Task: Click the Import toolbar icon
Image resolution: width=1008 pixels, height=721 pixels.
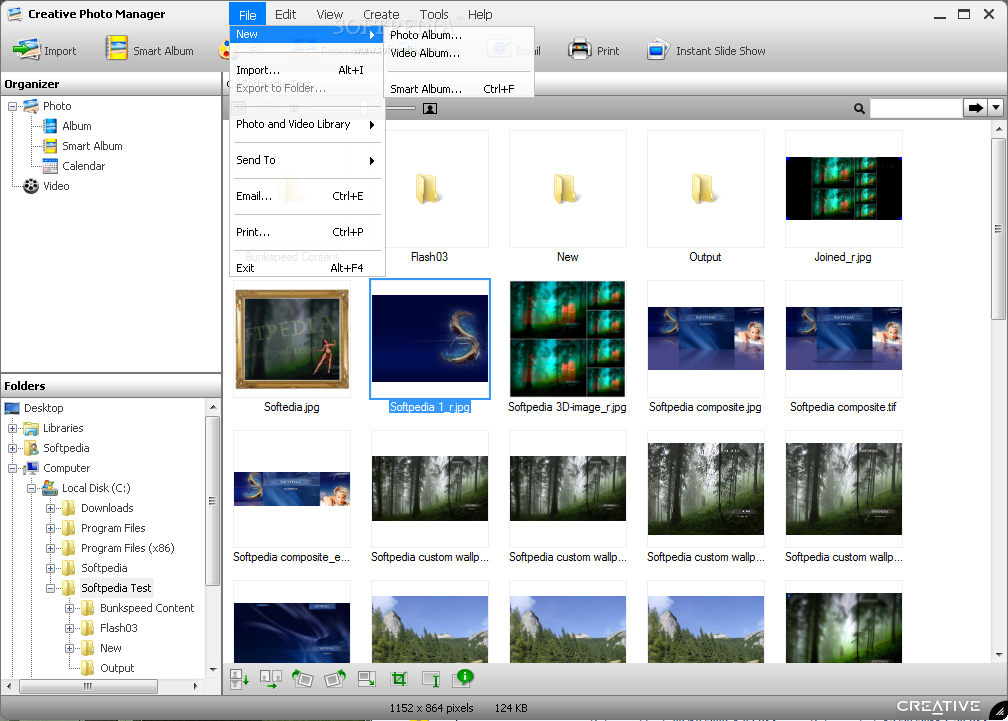Action: point(27,50)
